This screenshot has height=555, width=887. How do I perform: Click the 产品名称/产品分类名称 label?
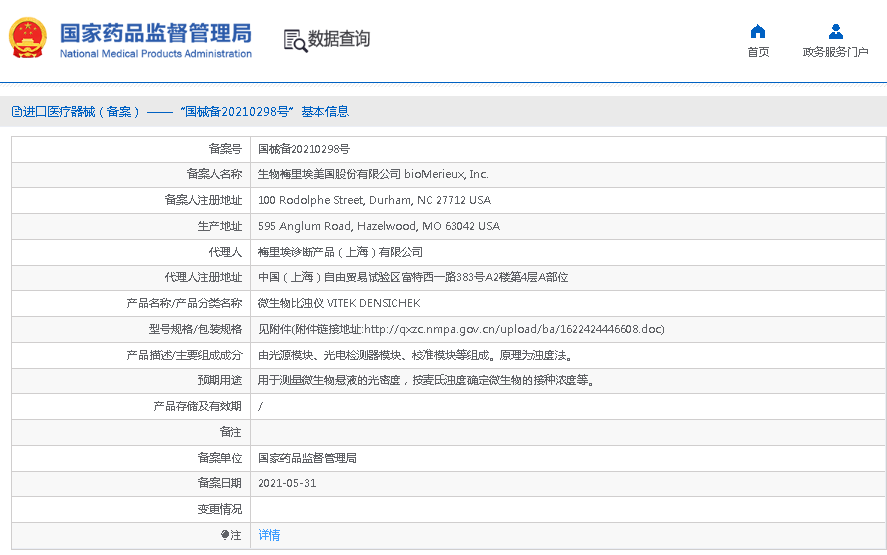(184, 303)
